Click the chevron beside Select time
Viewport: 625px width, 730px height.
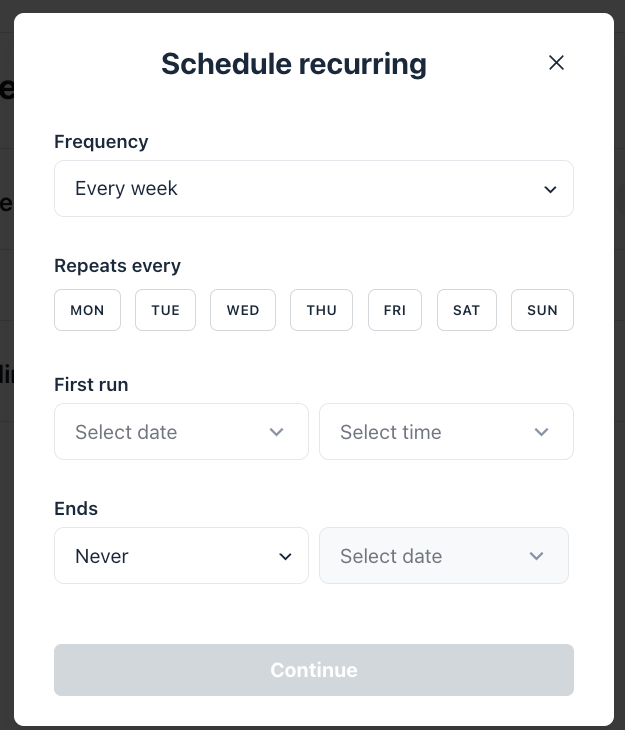tap(542, 432)
